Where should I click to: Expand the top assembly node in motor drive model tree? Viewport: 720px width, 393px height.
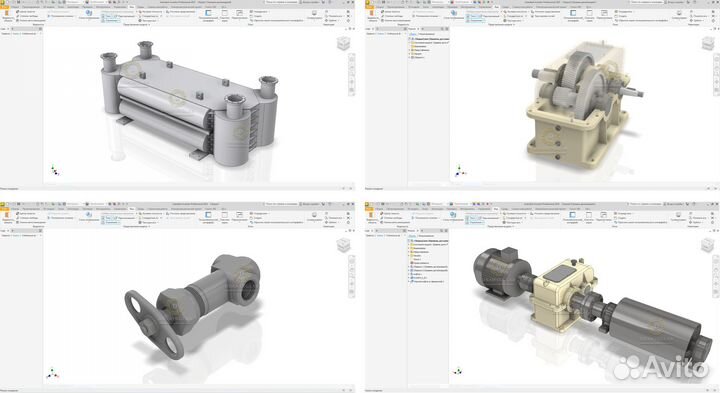tap(410, 241)
